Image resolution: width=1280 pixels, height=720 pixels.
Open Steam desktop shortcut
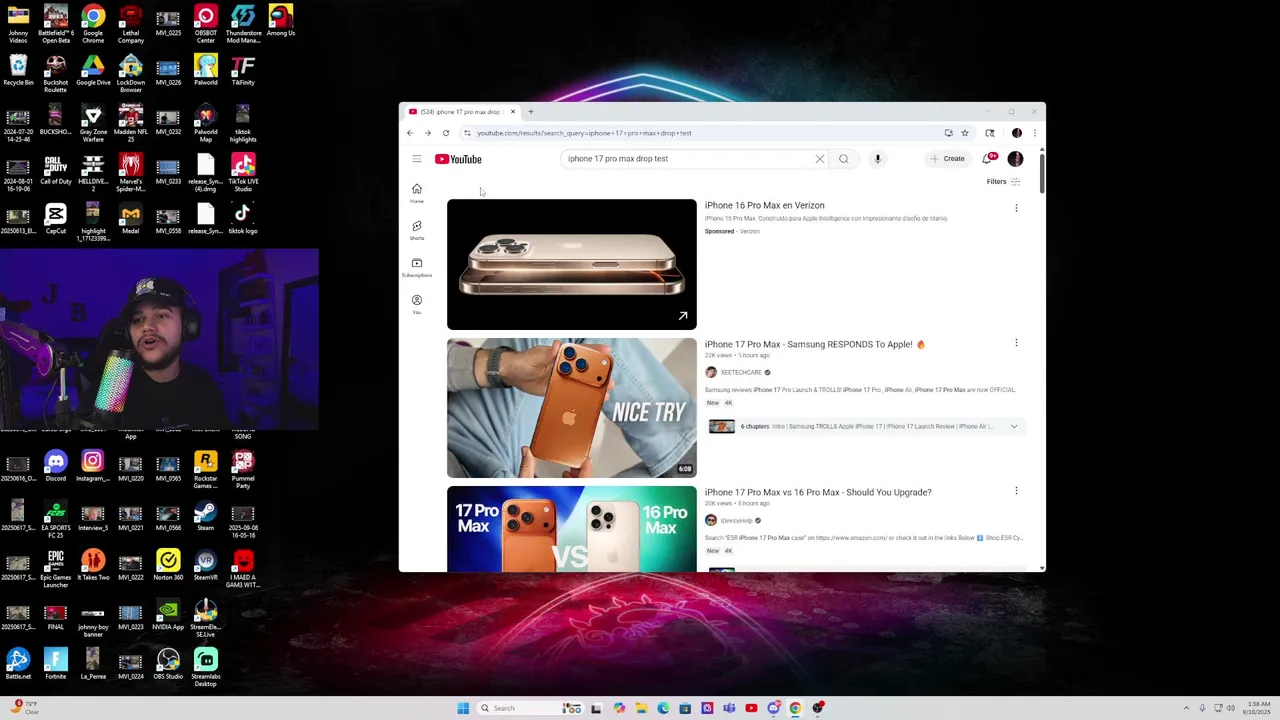coord(205,516)
